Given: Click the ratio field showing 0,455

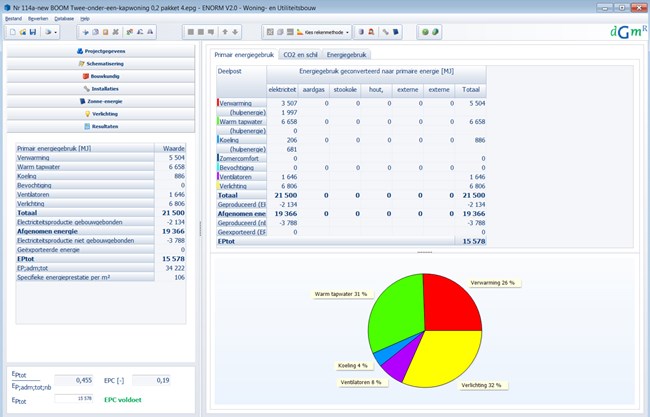Looking at the screenshot, I should 74,380.
